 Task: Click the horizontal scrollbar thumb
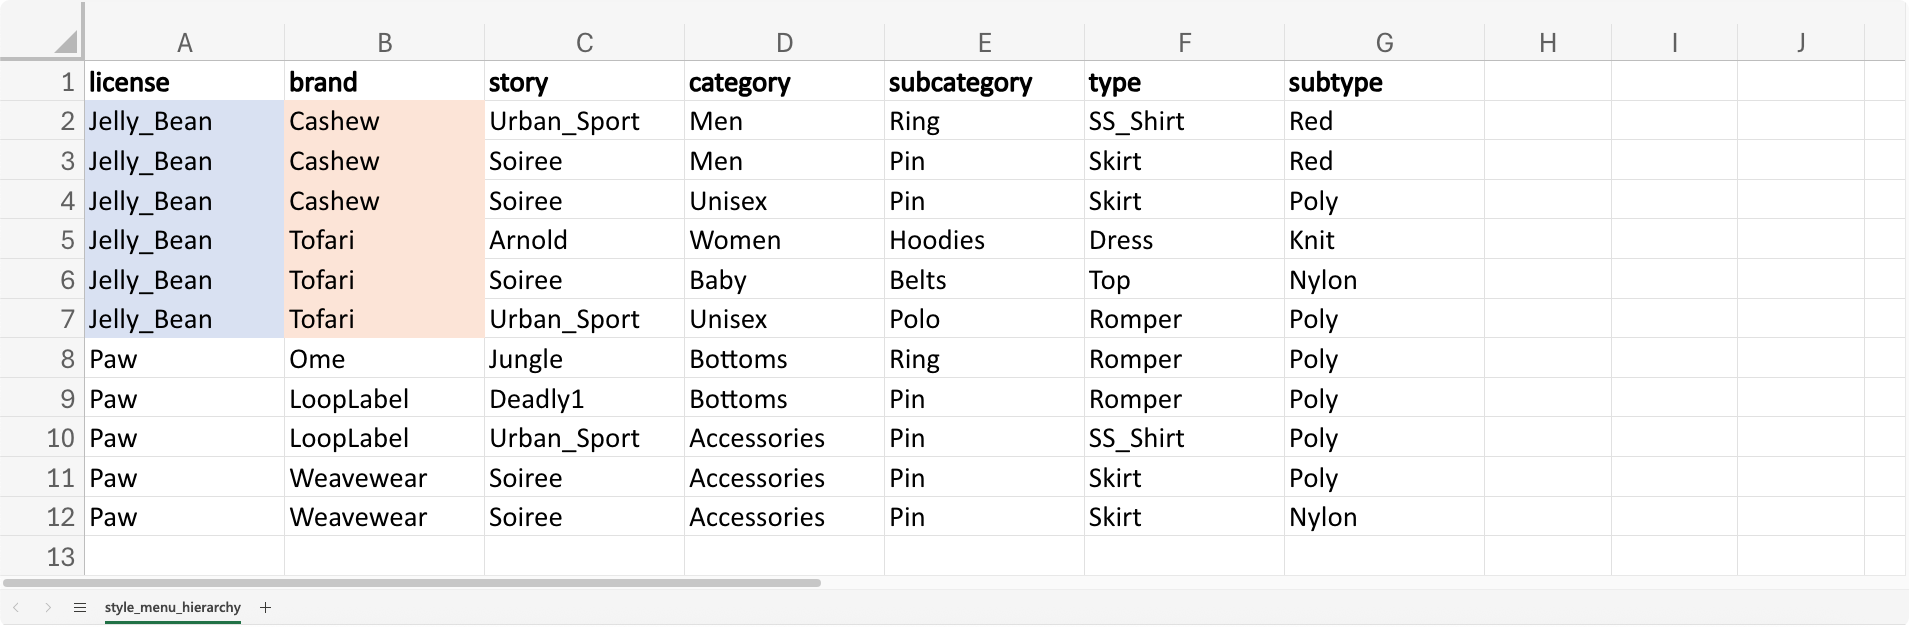411,582
